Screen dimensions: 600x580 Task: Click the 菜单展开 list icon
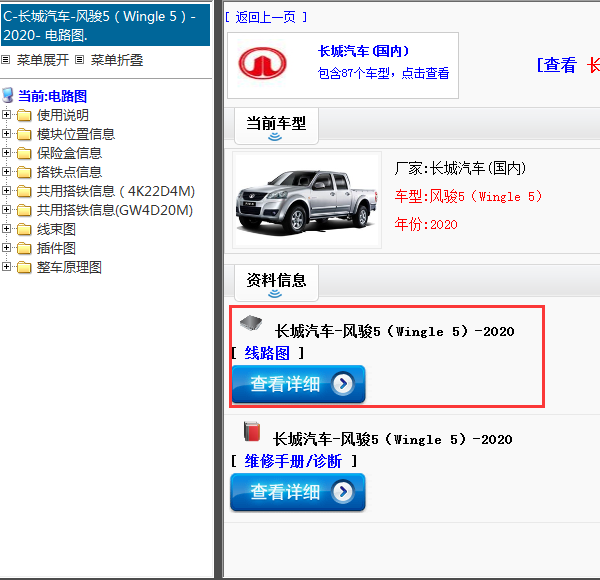(5, 60)
